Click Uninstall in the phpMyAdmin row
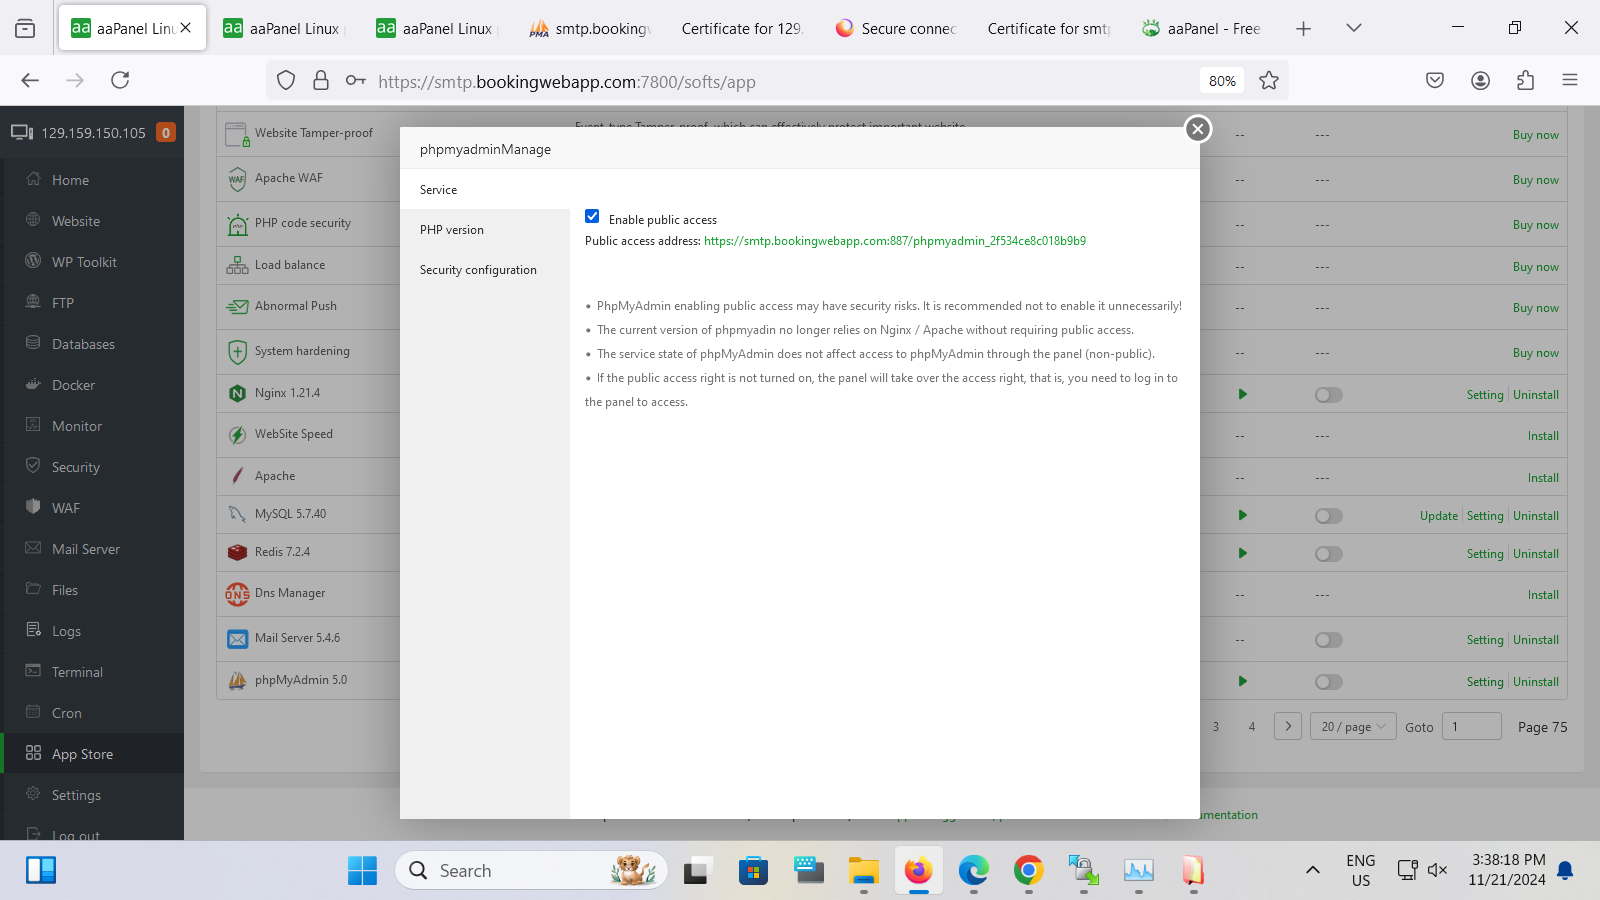 point(1536,682)
